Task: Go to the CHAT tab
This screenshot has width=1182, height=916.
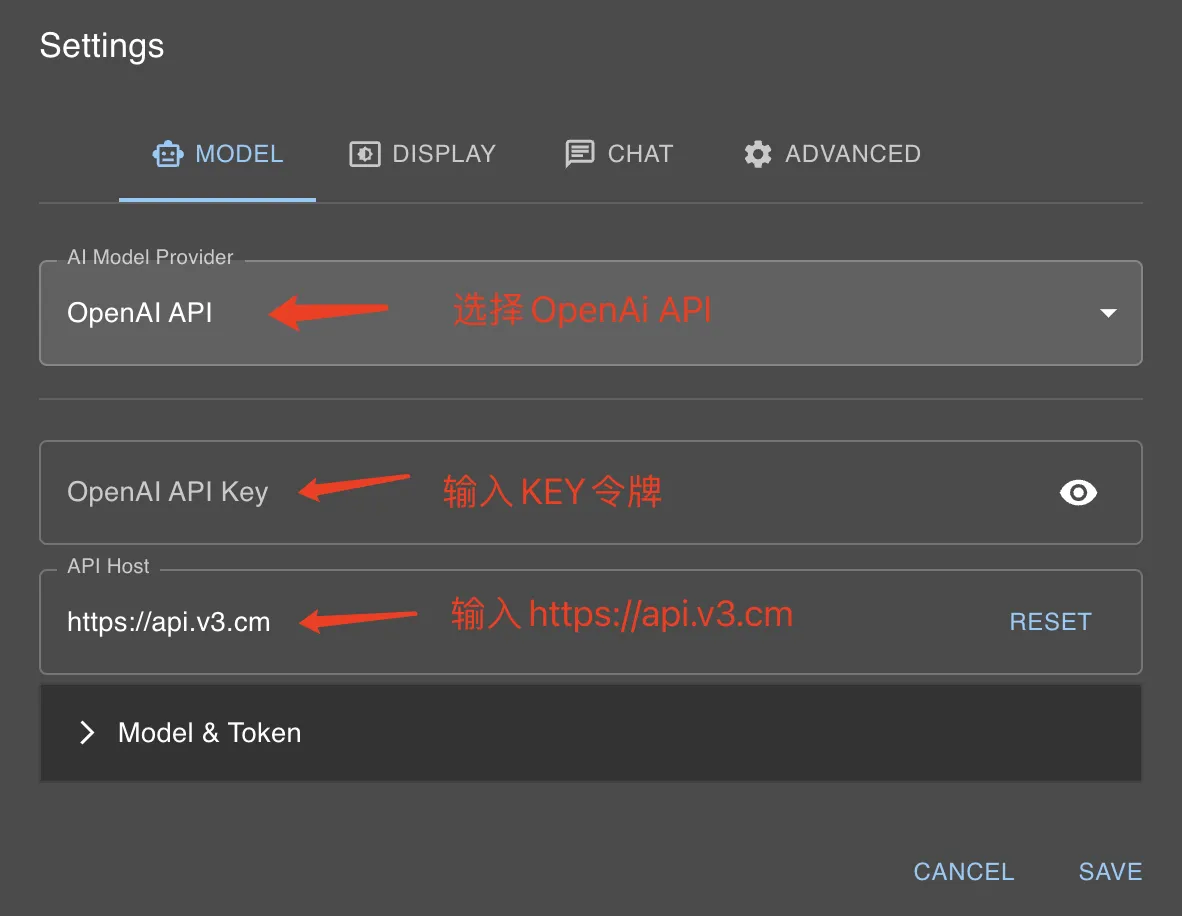Action: [x=619, y=154]
